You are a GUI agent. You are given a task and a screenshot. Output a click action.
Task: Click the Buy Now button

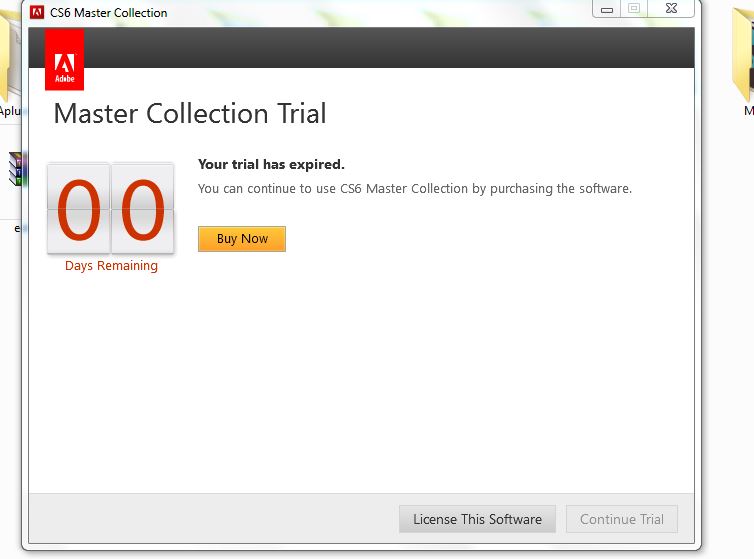click(242, 239)
